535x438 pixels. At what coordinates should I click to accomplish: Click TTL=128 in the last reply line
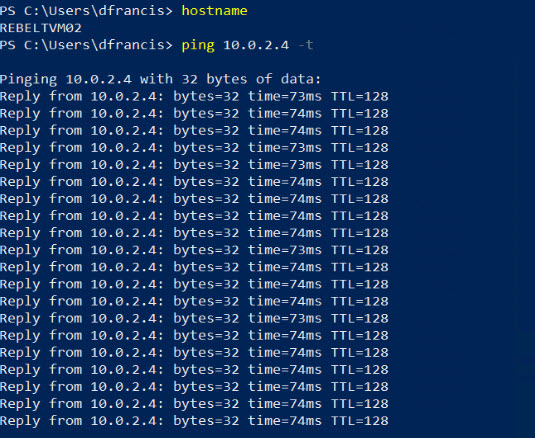point(360,421)
